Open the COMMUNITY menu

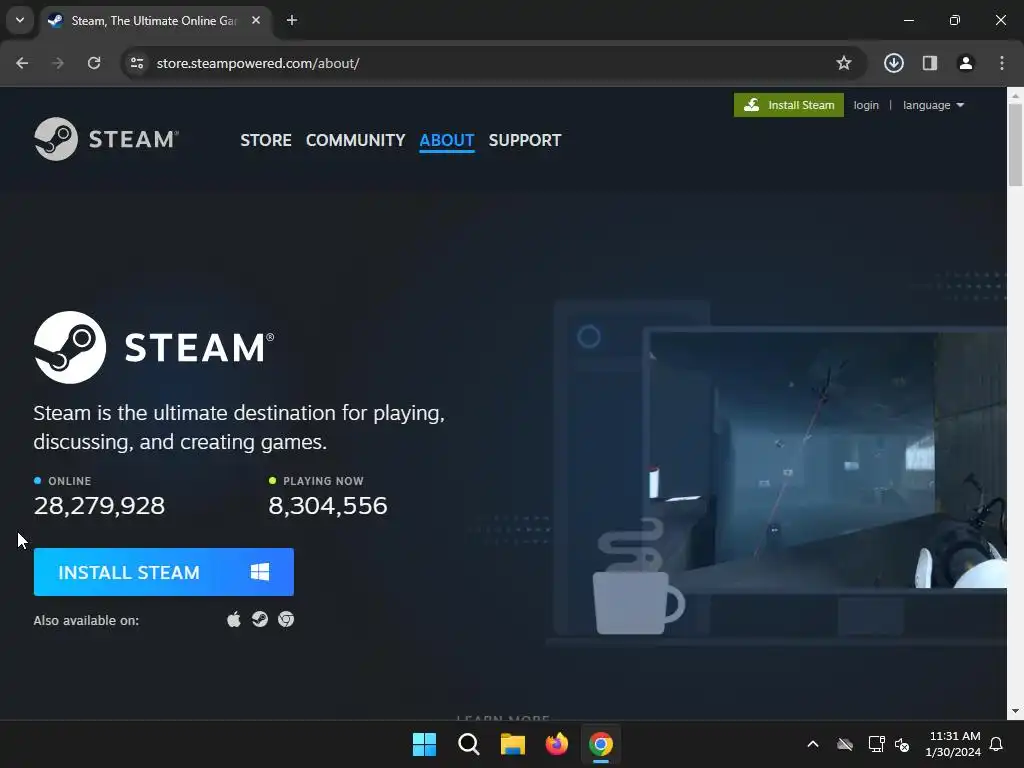tap(355, 140)
